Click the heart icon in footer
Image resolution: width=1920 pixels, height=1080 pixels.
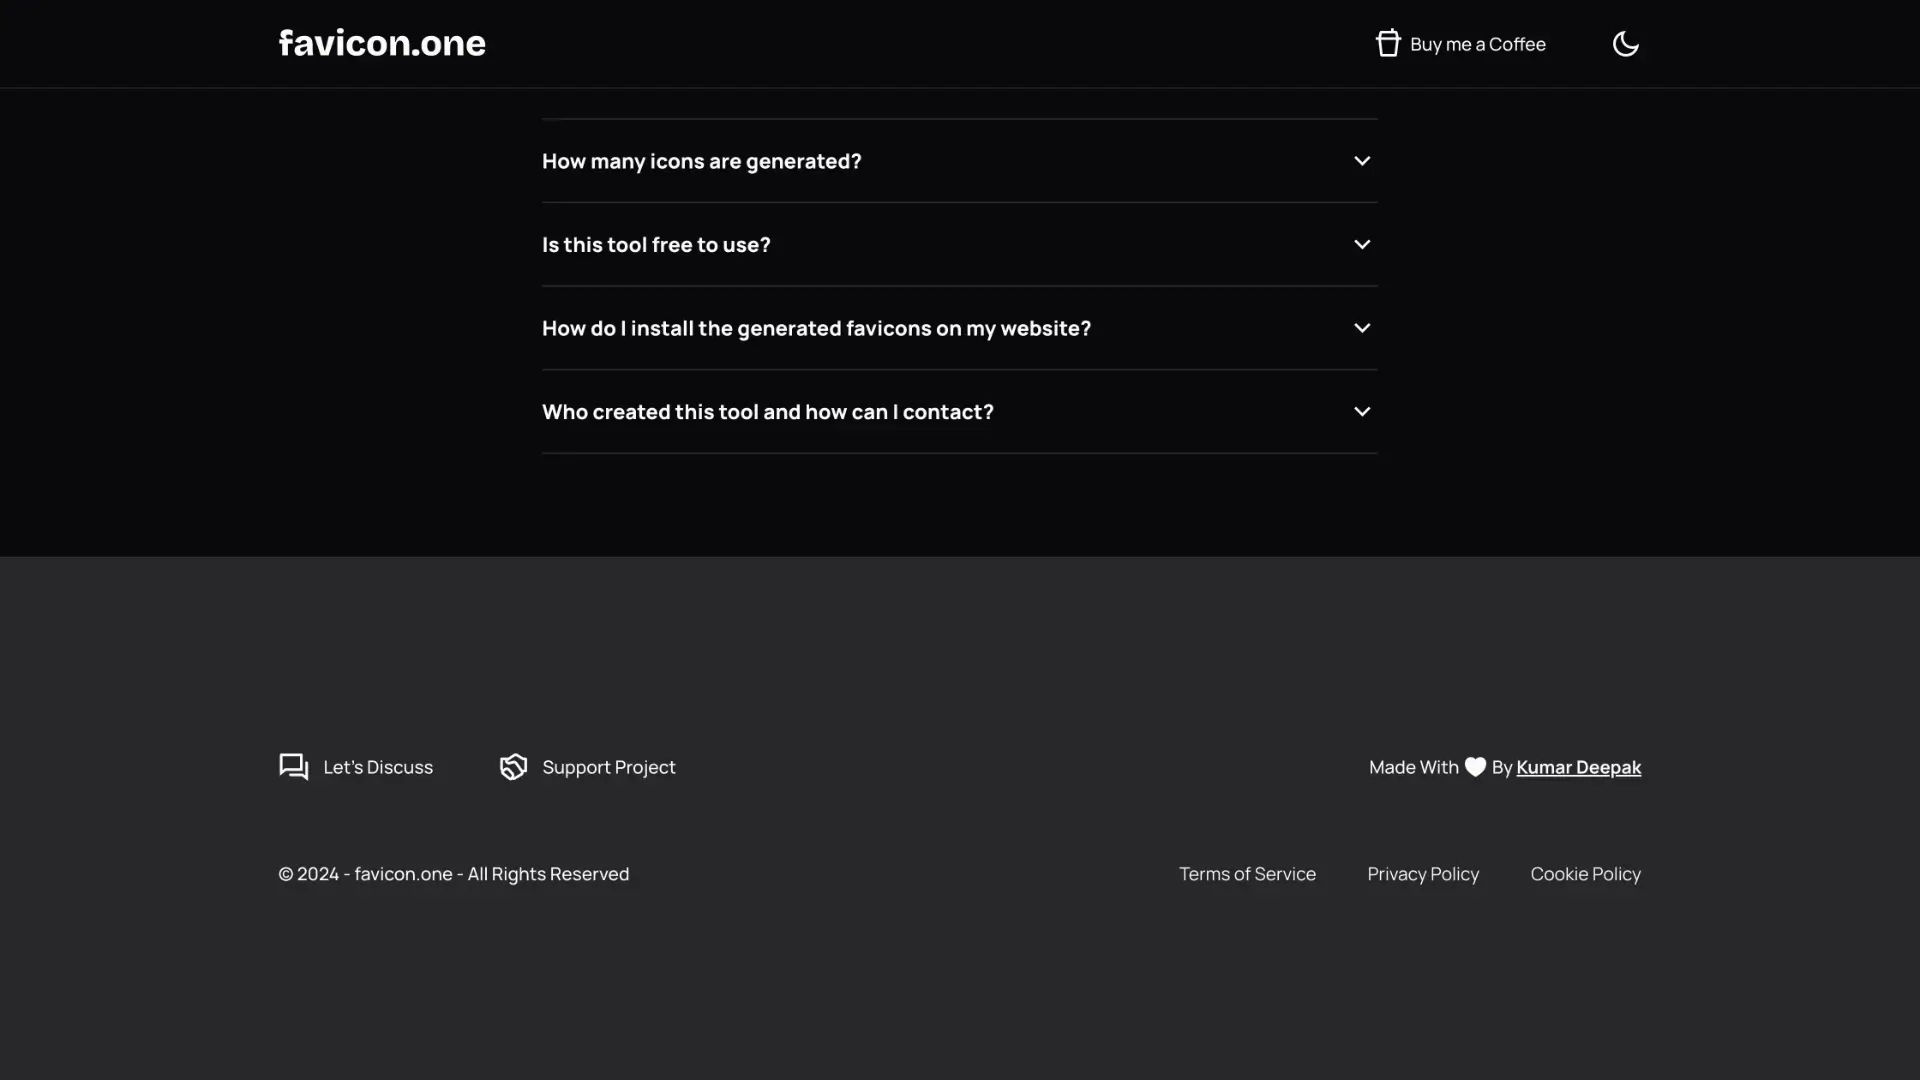click(1475, 767)
